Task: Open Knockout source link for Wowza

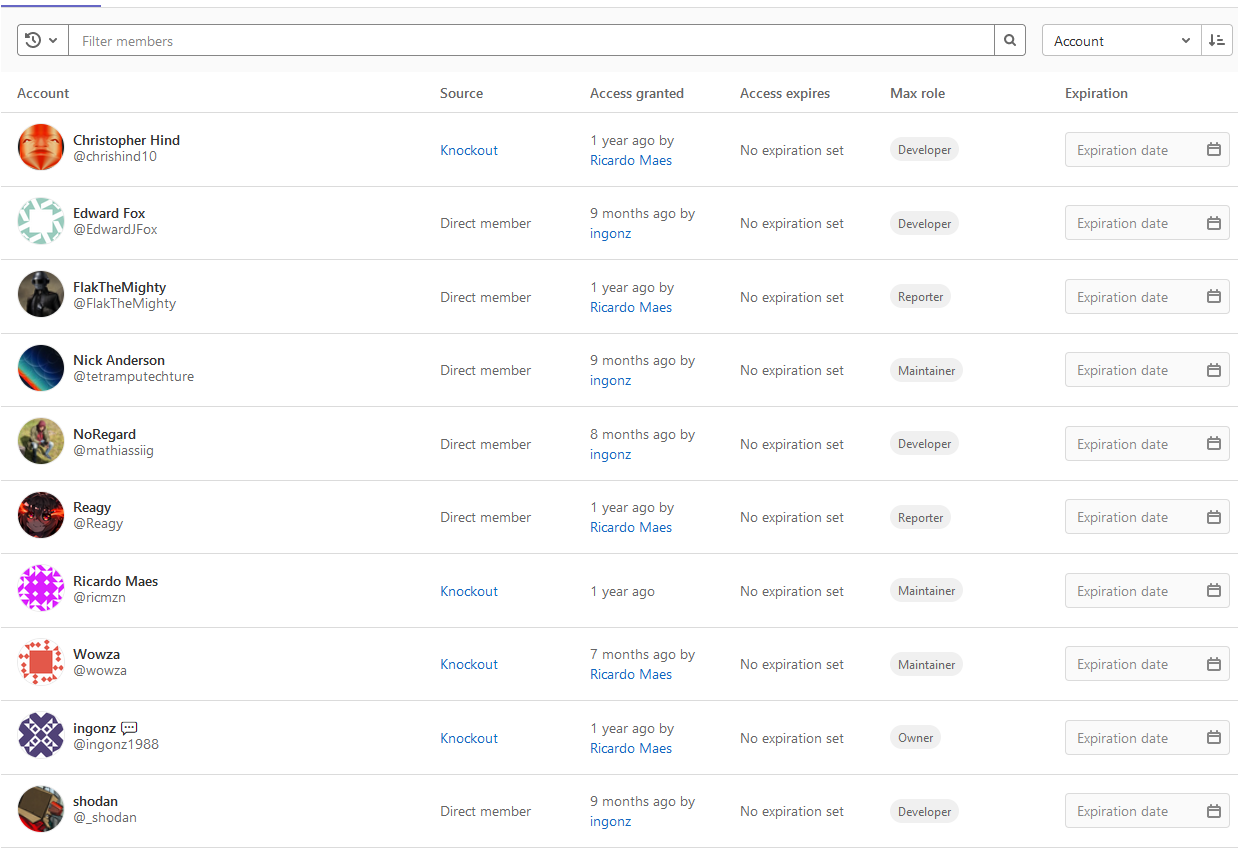Action: [469, 664]
